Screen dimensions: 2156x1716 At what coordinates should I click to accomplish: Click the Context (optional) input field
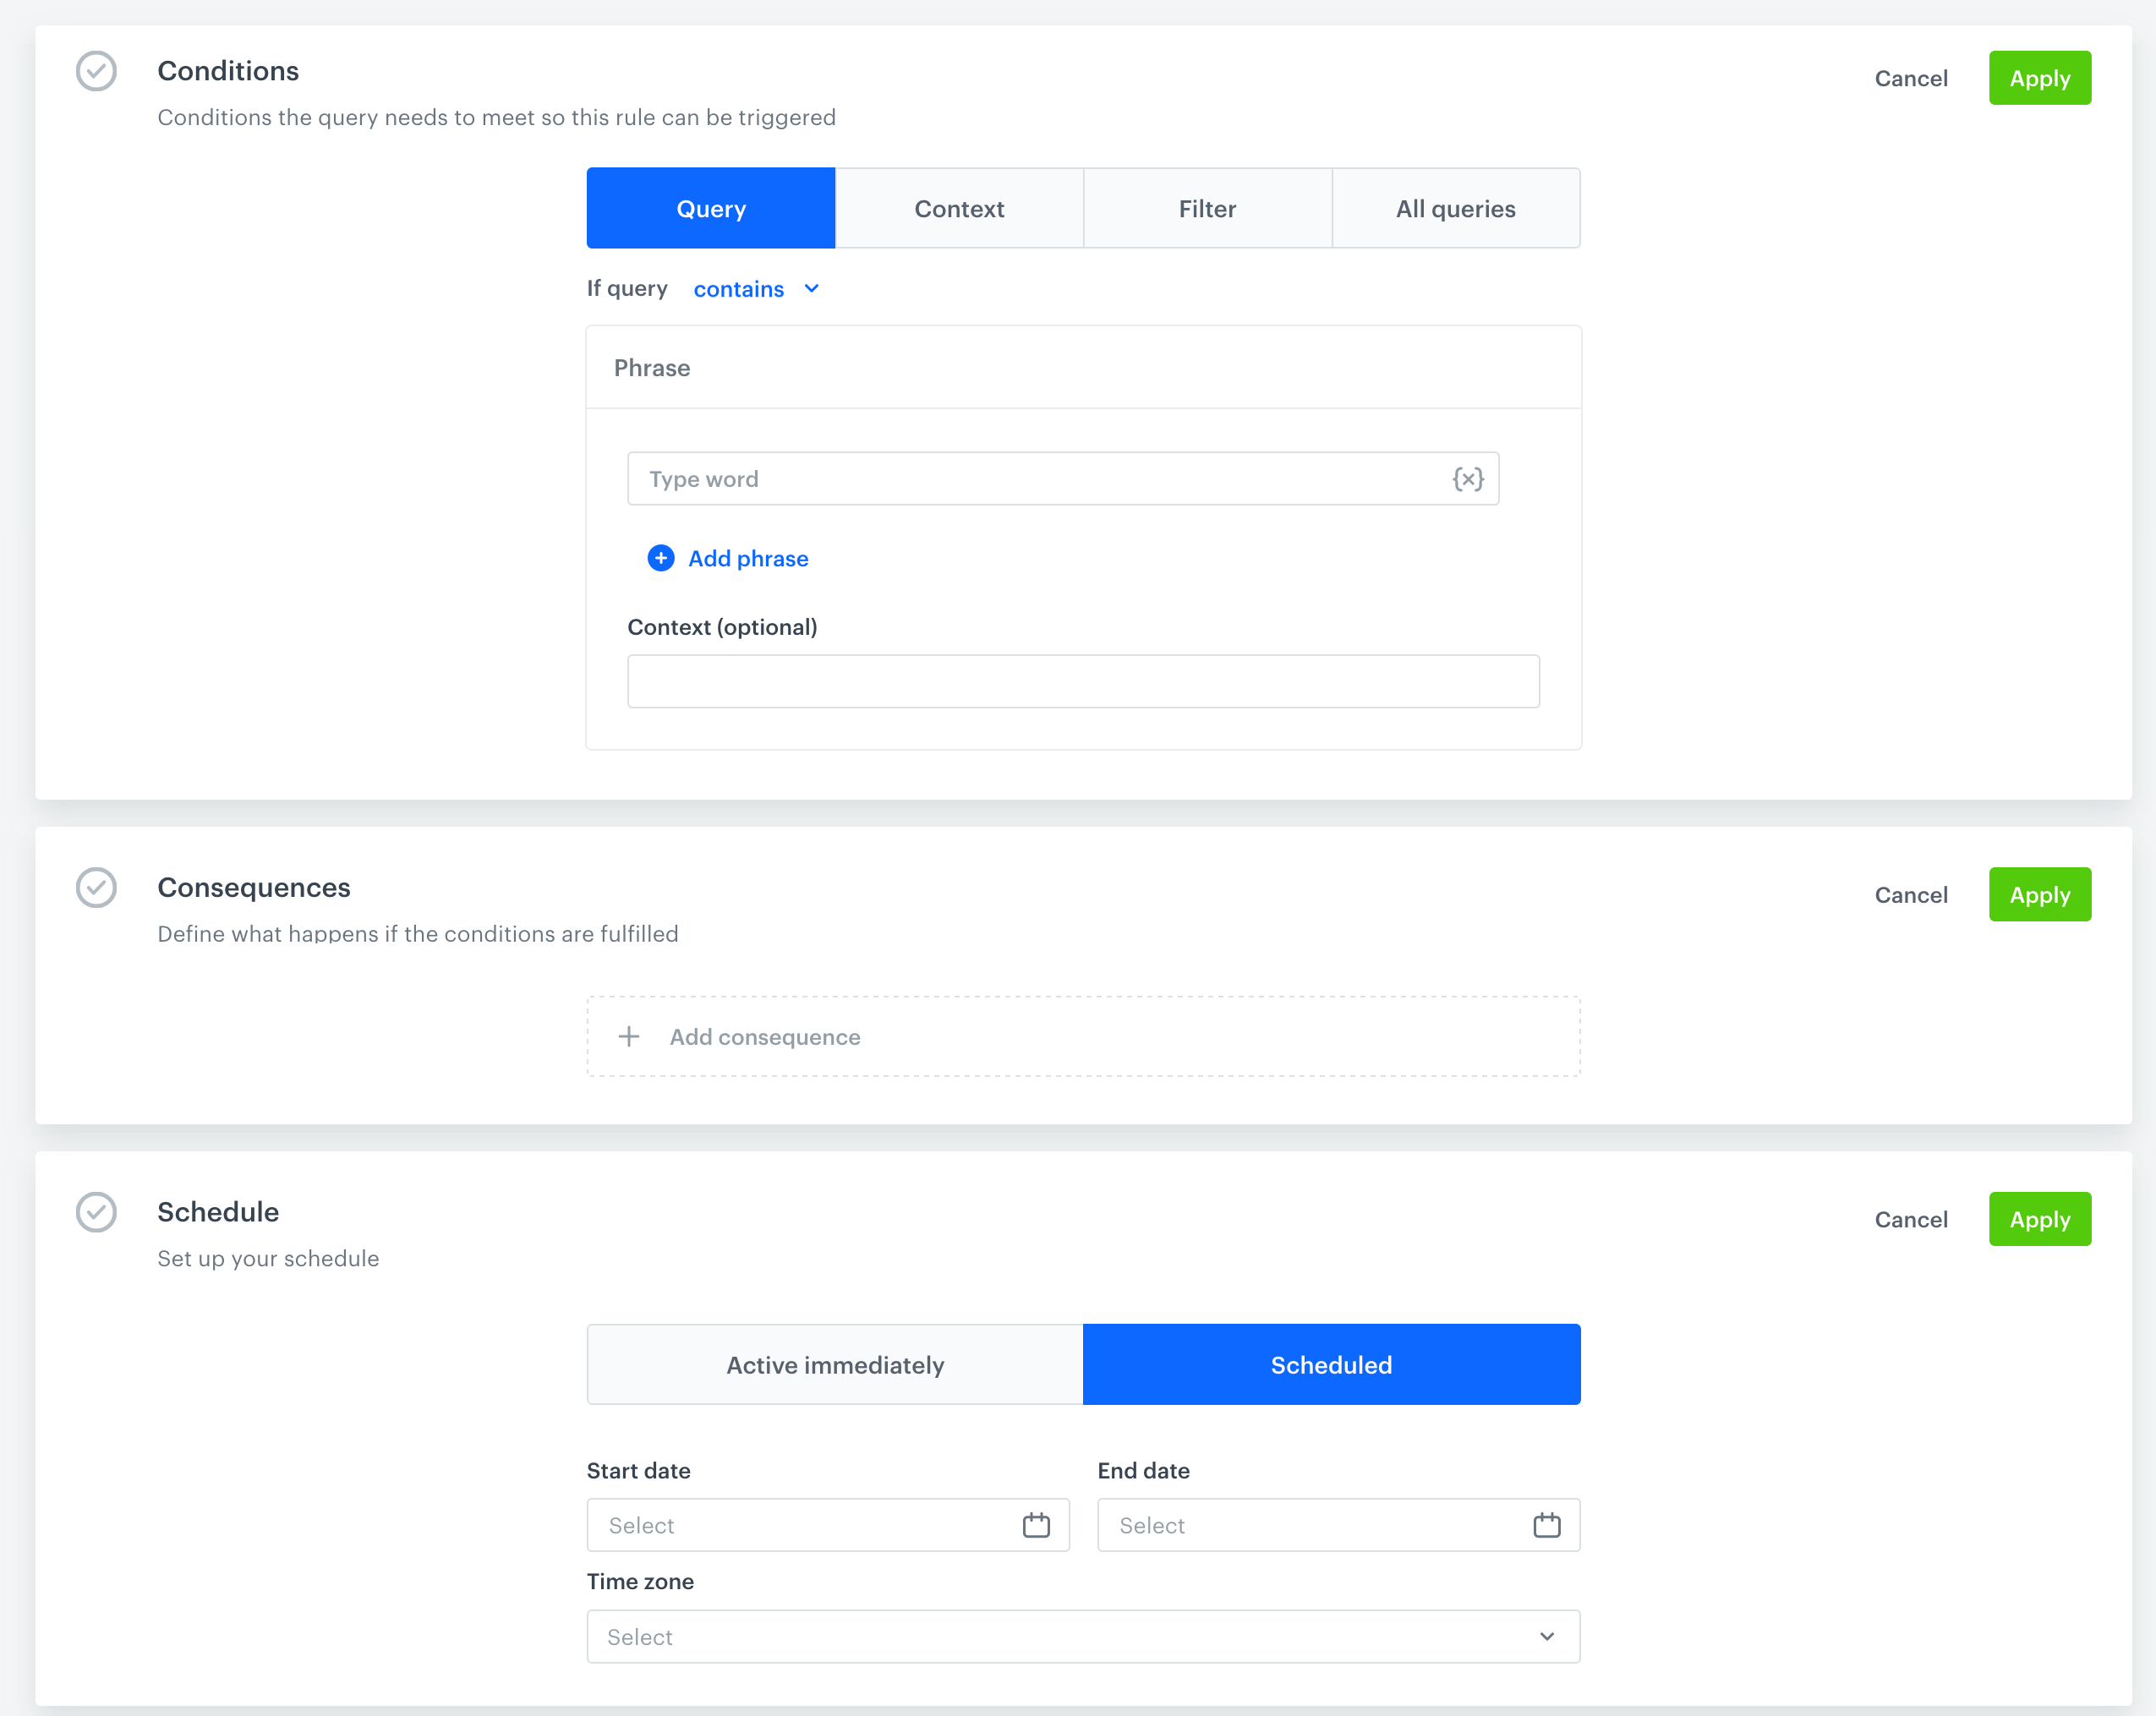point(1083,681)
